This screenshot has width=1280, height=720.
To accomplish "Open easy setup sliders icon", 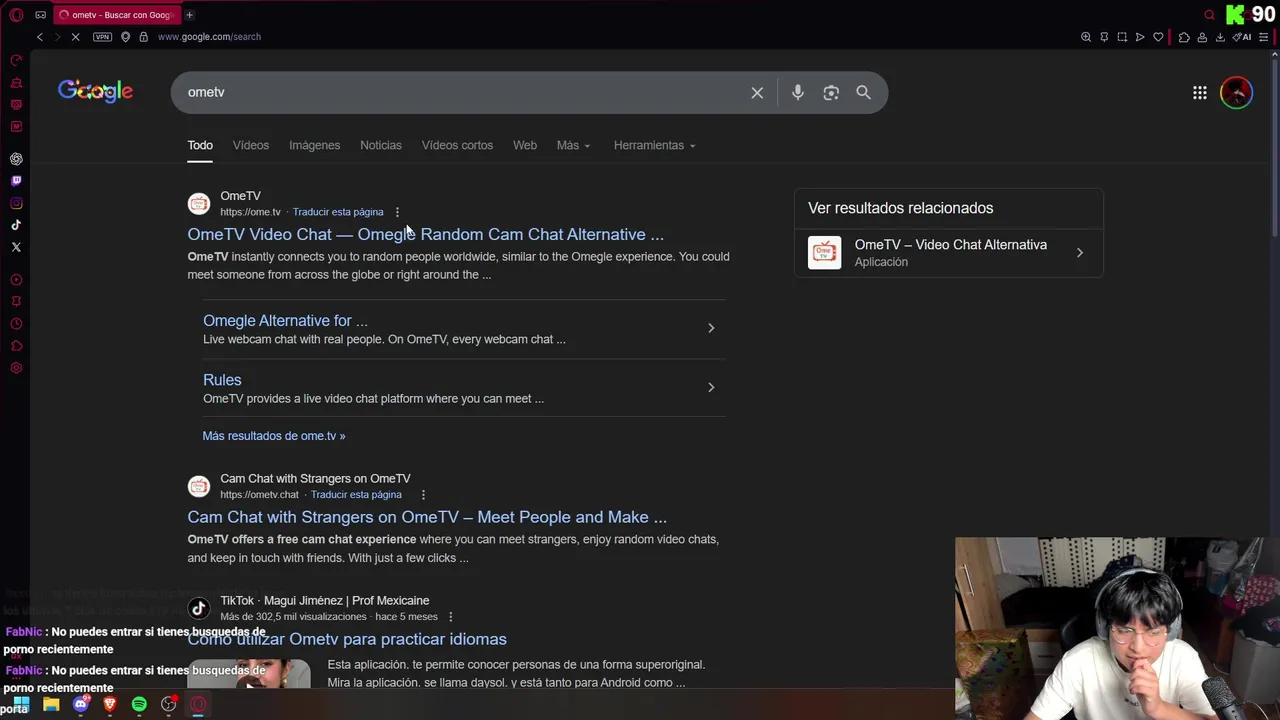I will [x=1264, y=37].
